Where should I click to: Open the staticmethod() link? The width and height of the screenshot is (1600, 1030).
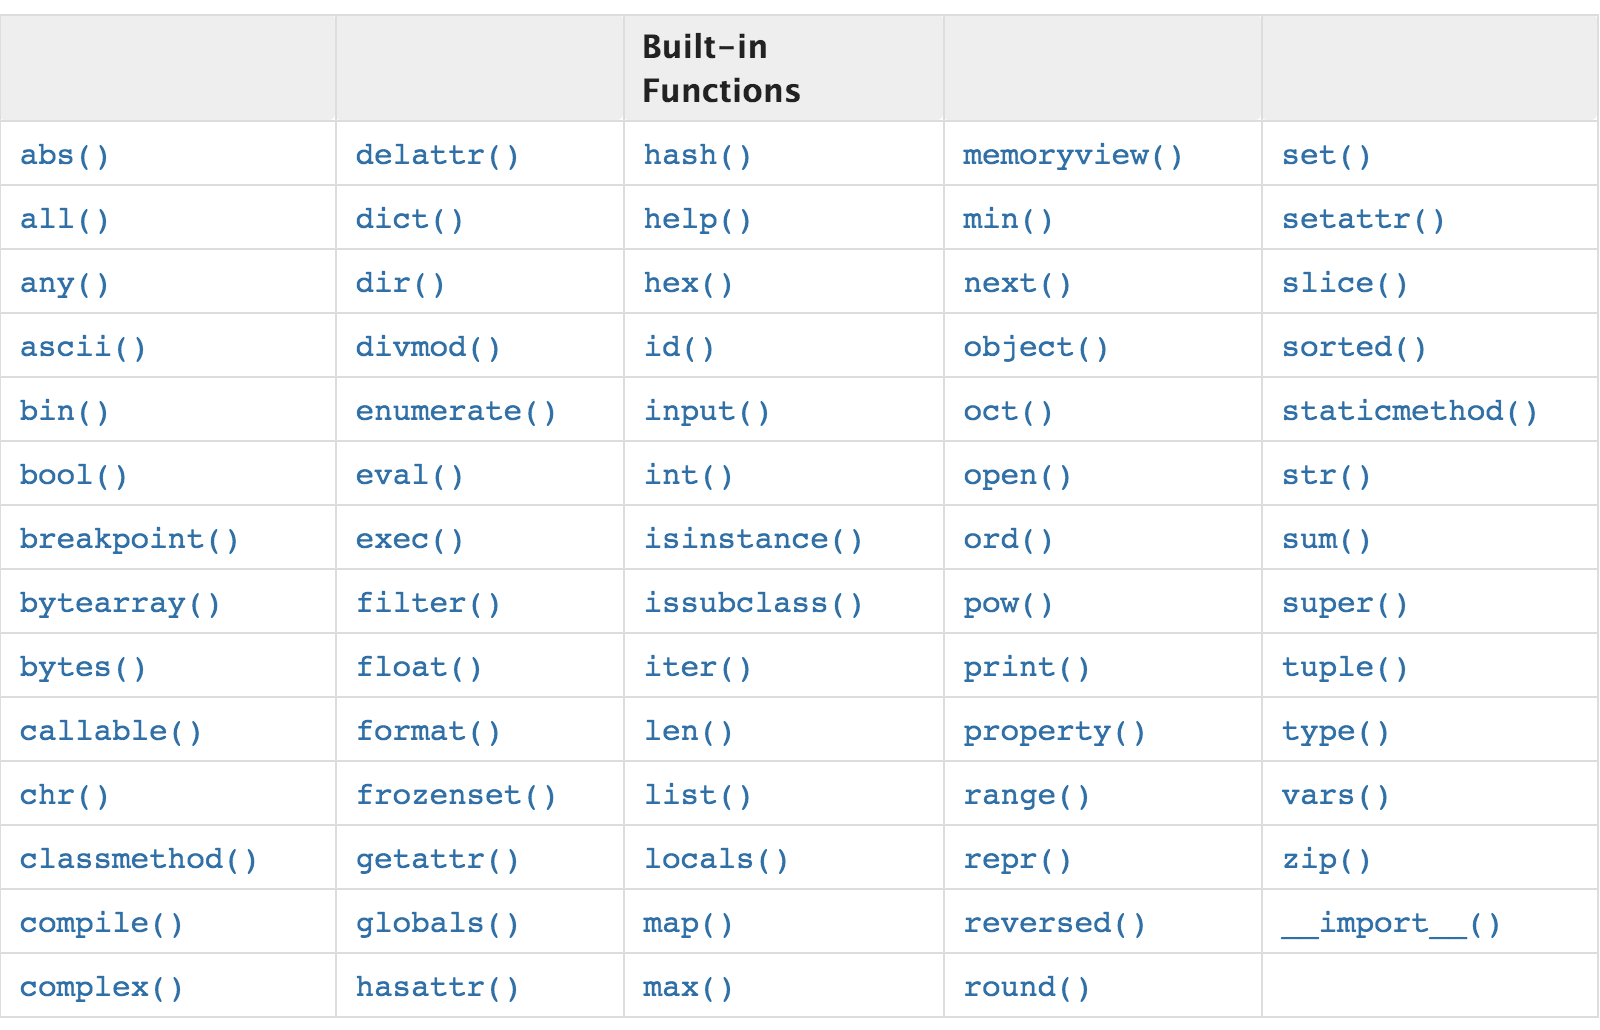pos(1409,411)
